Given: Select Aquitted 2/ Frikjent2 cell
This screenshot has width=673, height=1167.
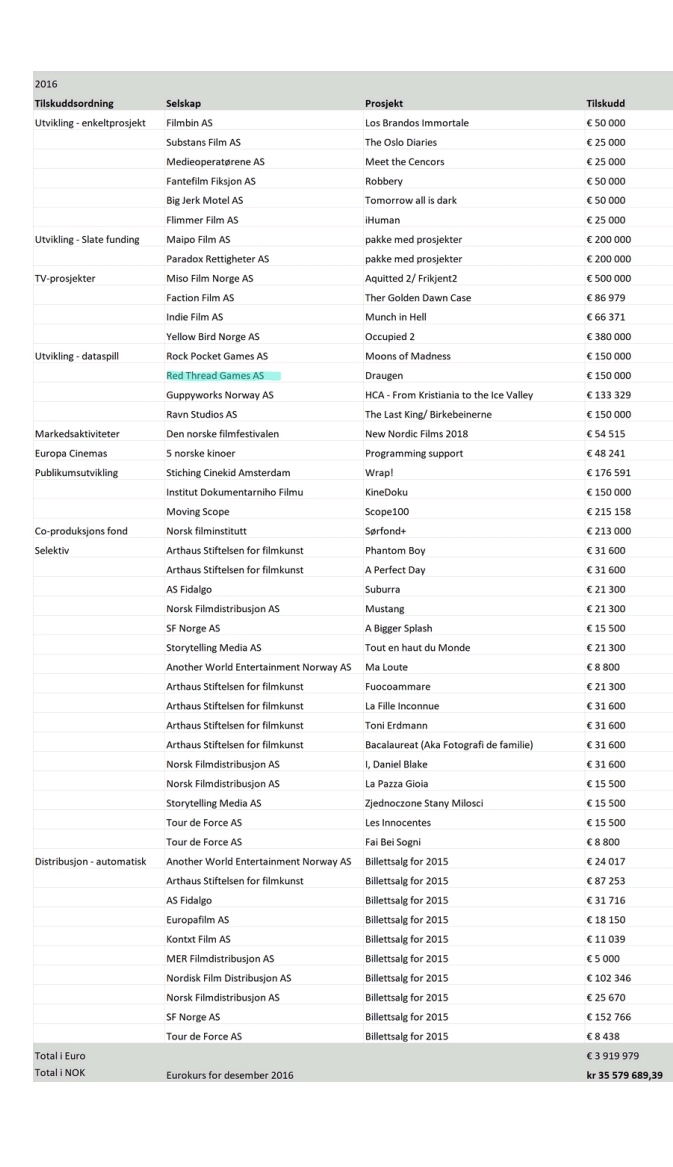Looking at the screenshot, I should click(411, 278).
